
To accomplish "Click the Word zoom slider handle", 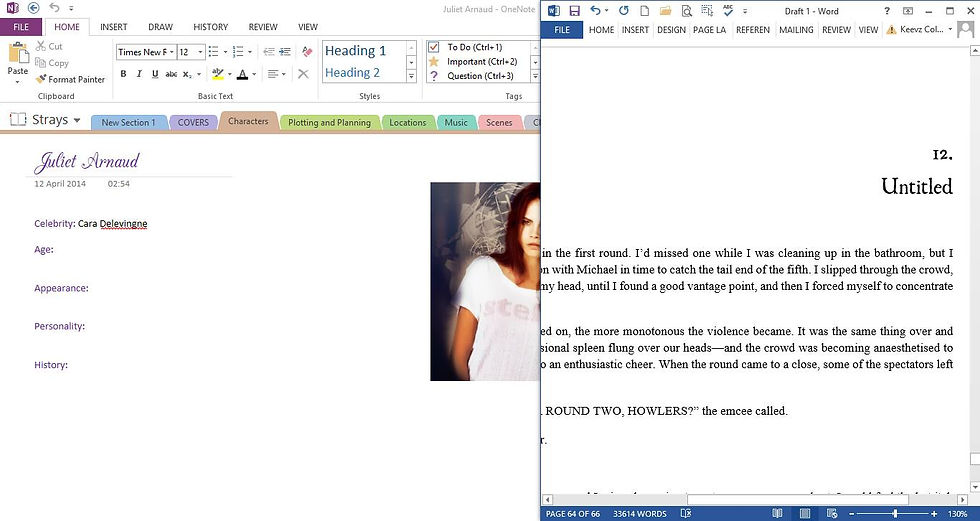I will tap(895, 514).
